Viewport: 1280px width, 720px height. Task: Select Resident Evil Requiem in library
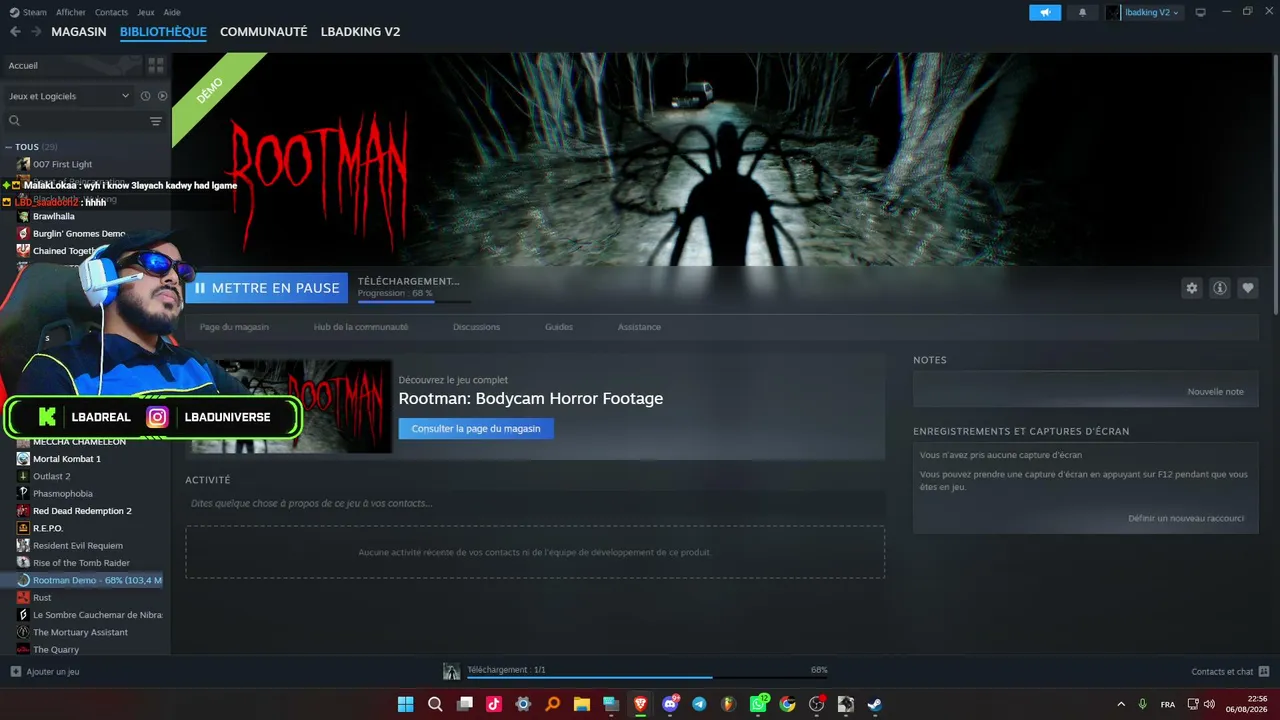point(78,546)
